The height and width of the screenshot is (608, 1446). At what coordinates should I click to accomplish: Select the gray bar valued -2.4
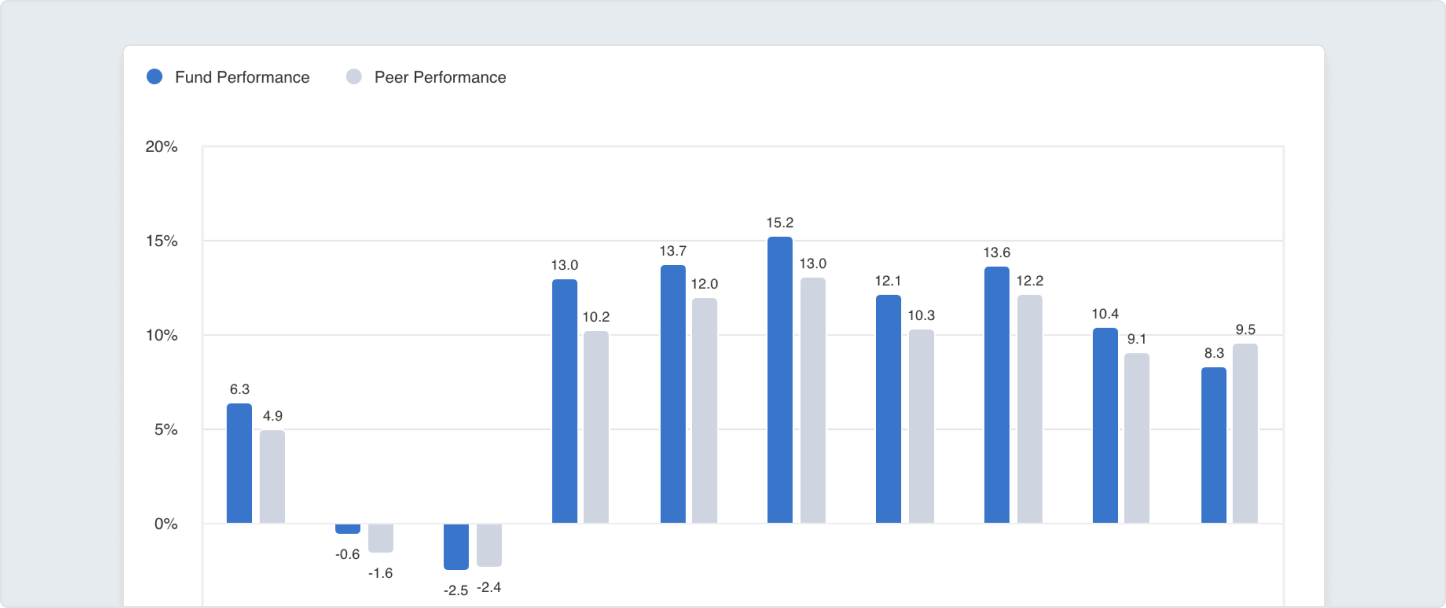click(489, 545)
